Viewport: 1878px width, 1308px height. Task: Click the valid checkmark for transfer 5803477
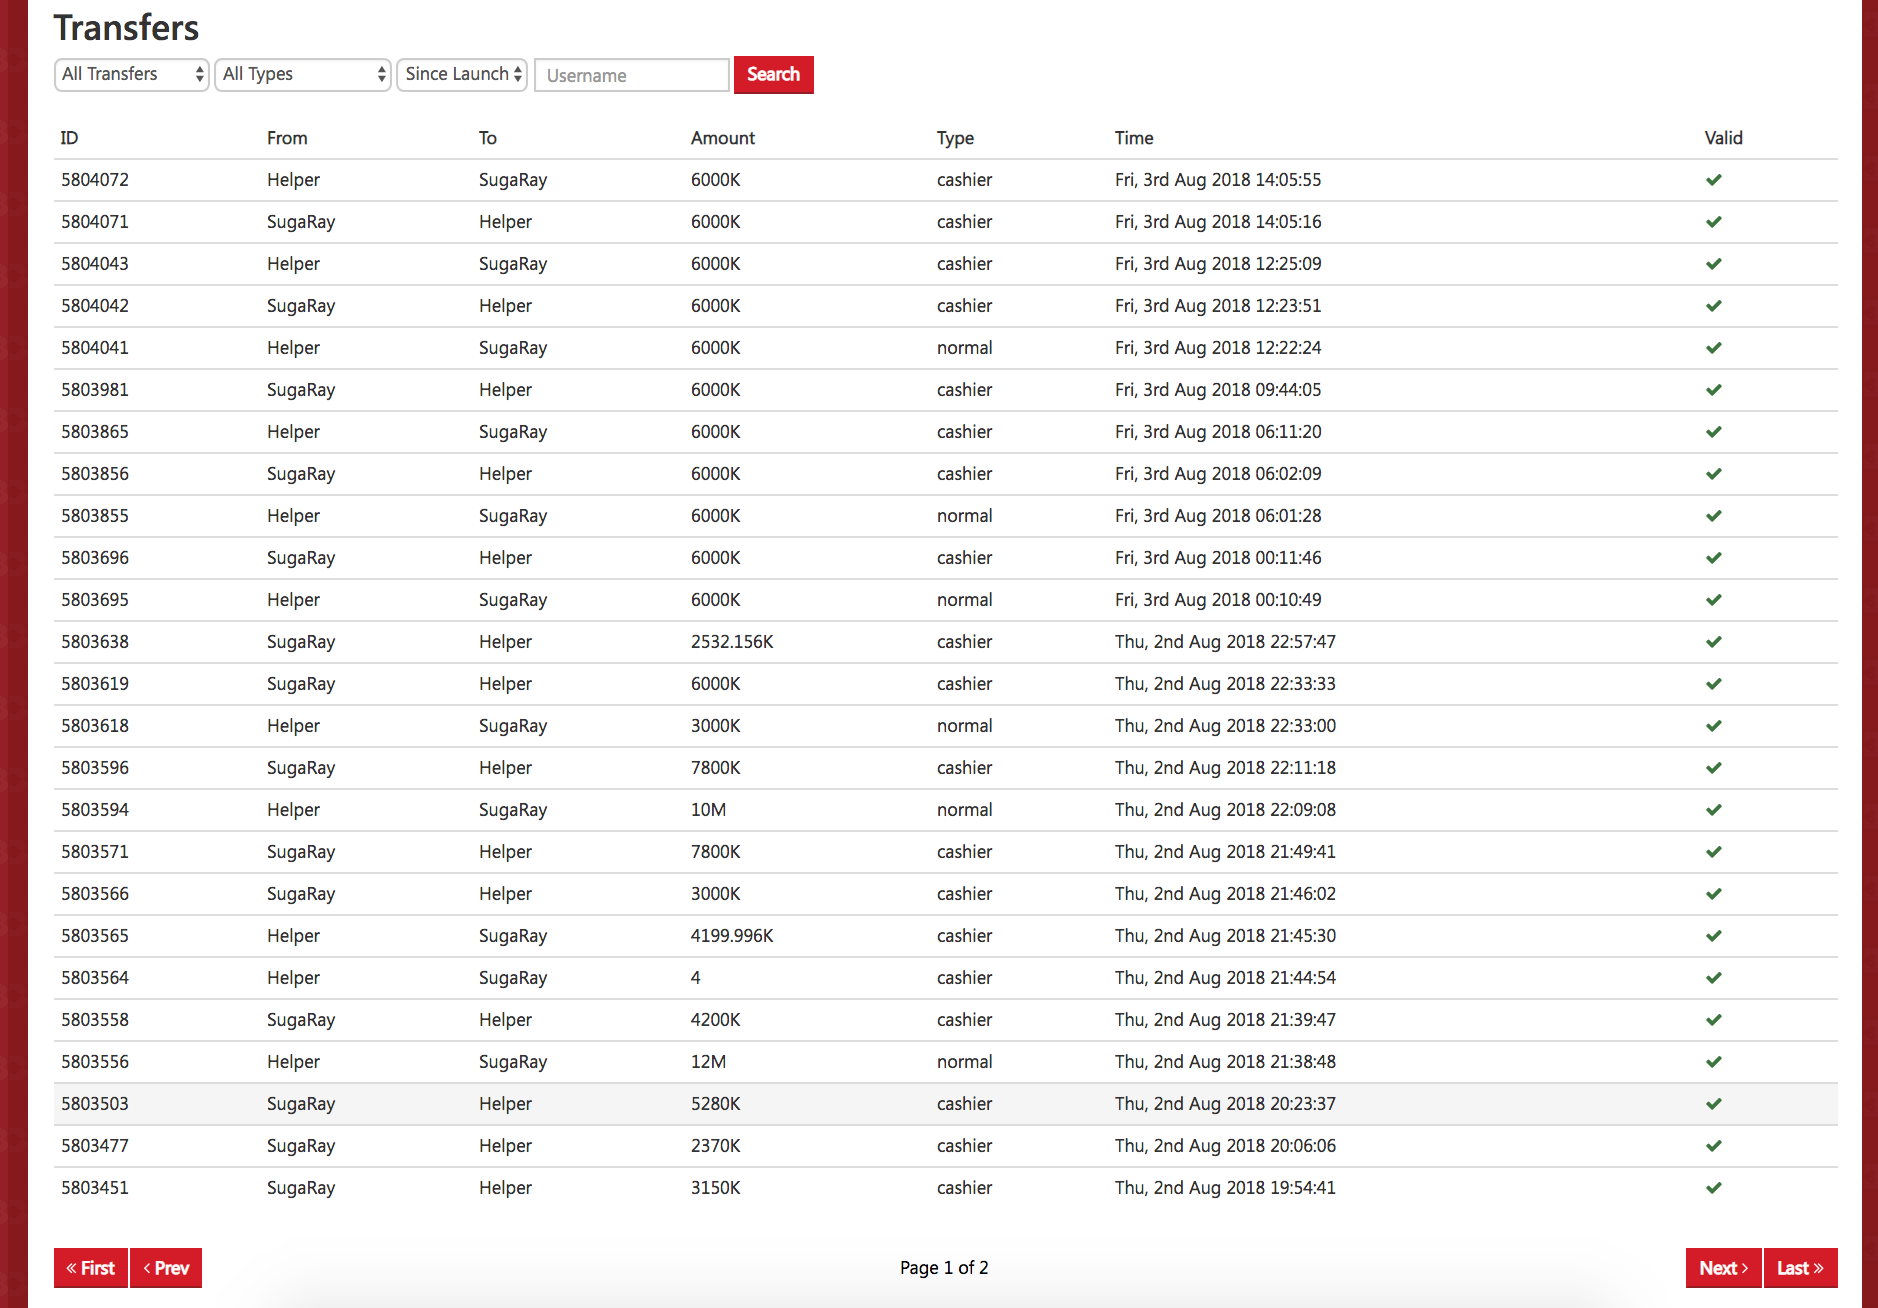pyautogui.click(x=1714, y=1146)
